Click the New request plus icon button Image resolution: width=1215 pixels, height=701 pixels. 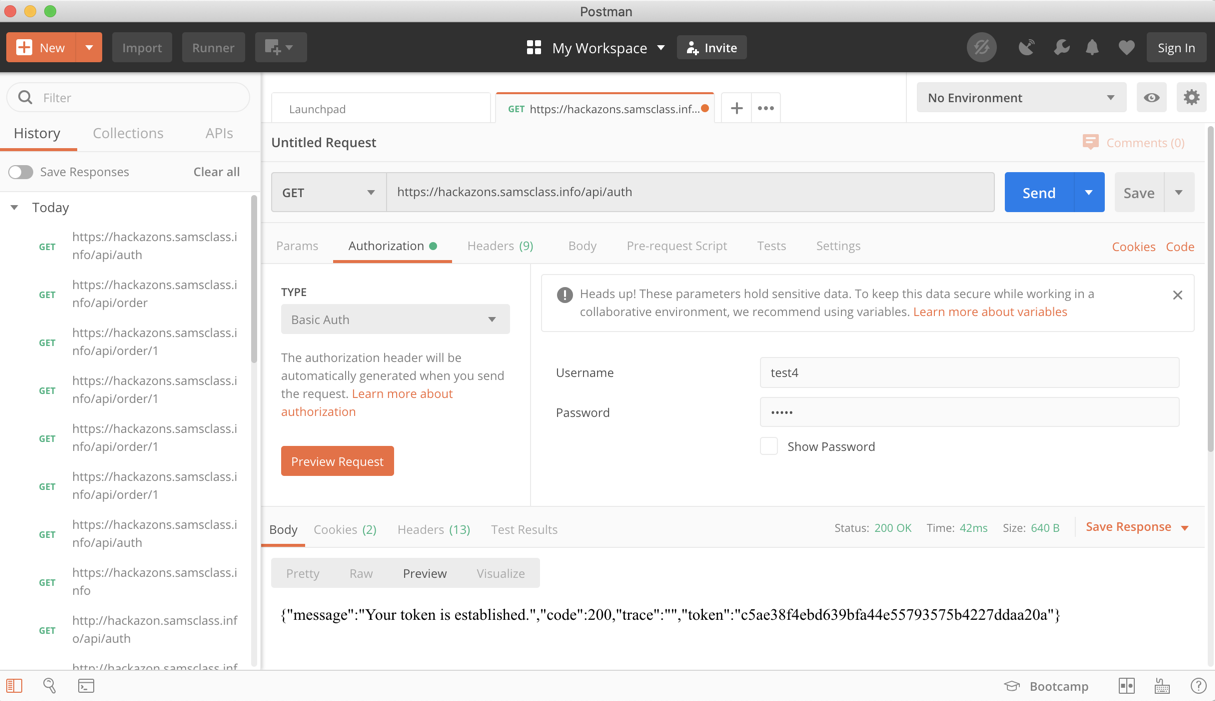click(41, 47)
